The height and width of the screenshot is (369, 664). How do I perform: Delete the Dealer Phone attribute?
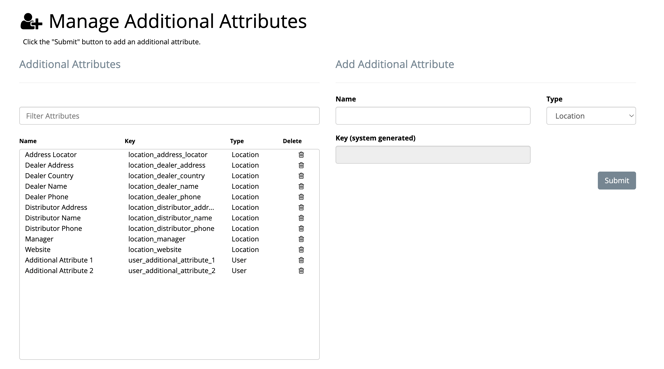301,197
